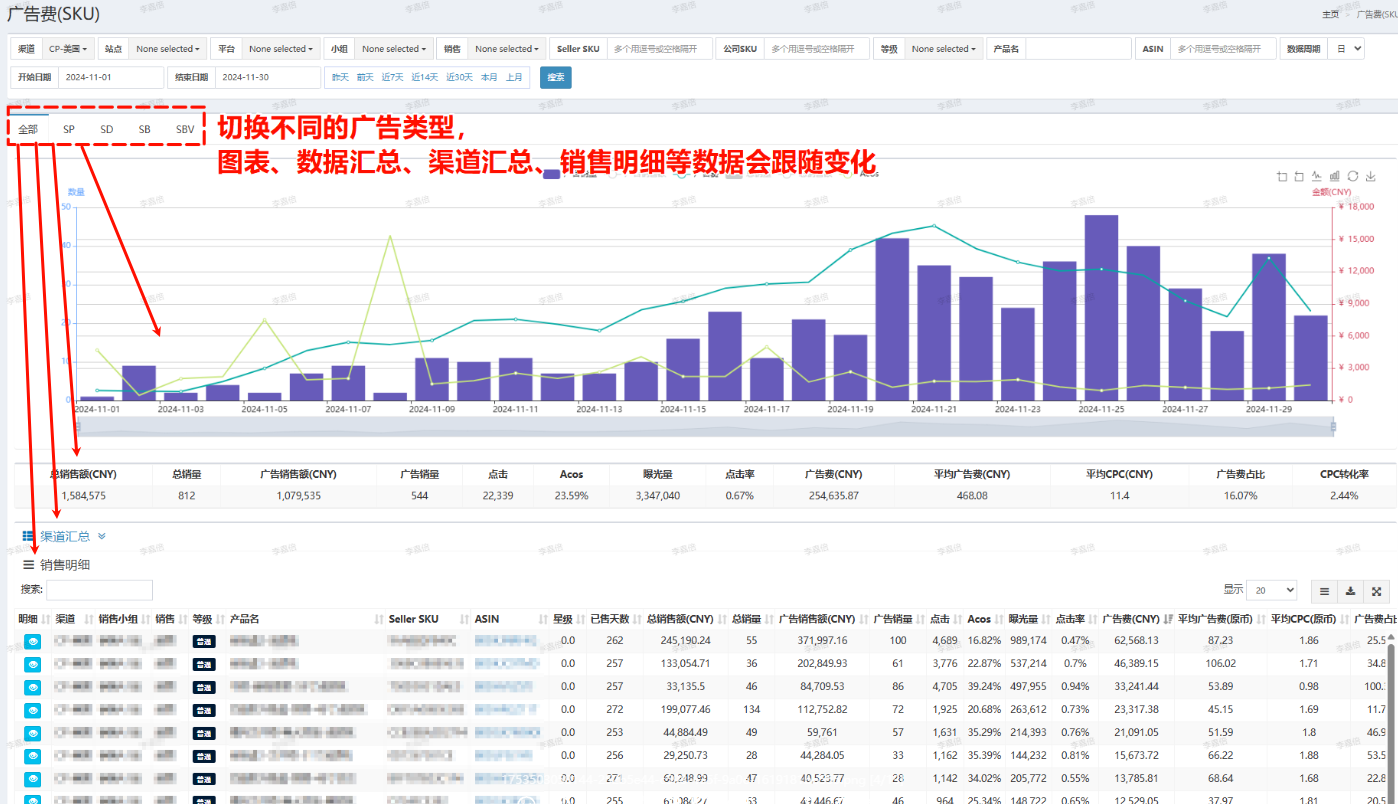Click the chart restore/refresh icon
The height and width of the screenshot is (804, 1398).
pyautogui.click(x=1353, y=176)
